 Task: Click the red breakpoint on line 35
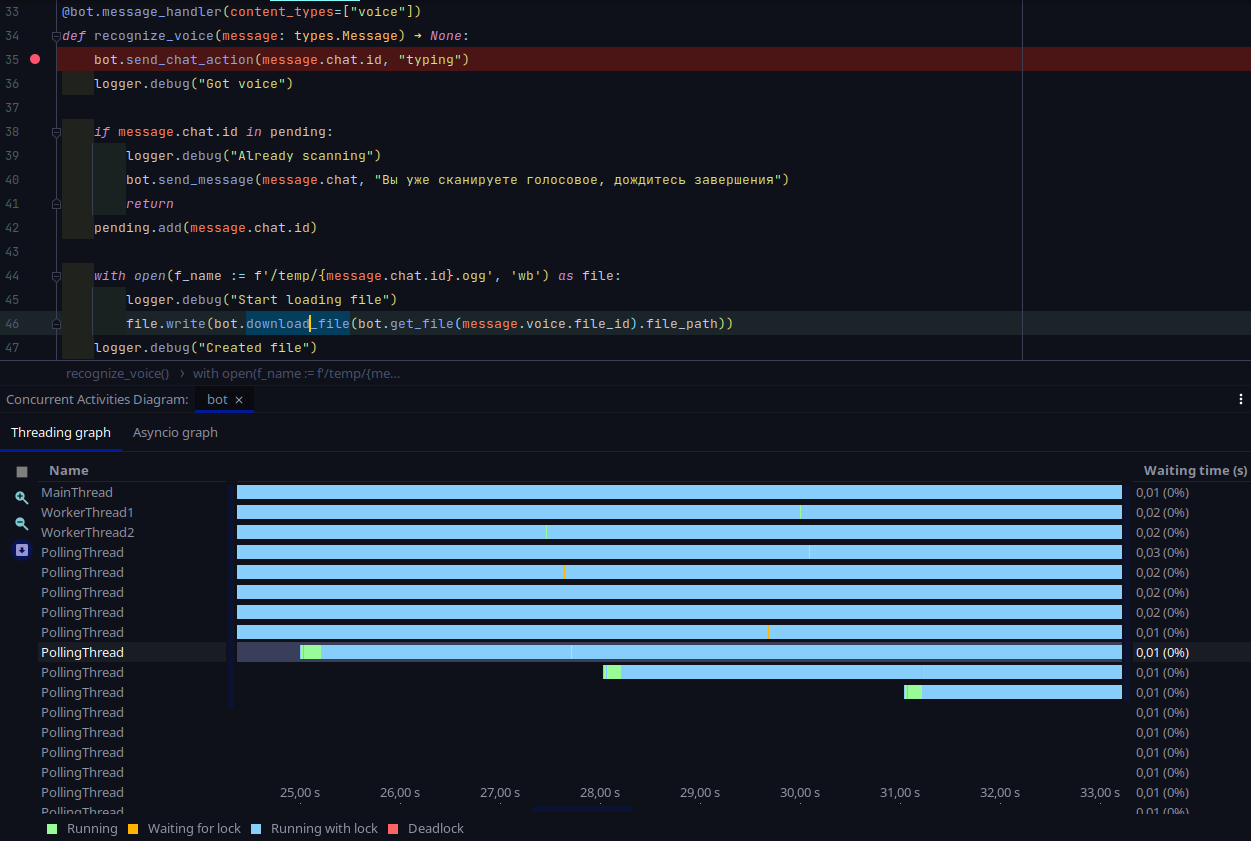(34, 59)
